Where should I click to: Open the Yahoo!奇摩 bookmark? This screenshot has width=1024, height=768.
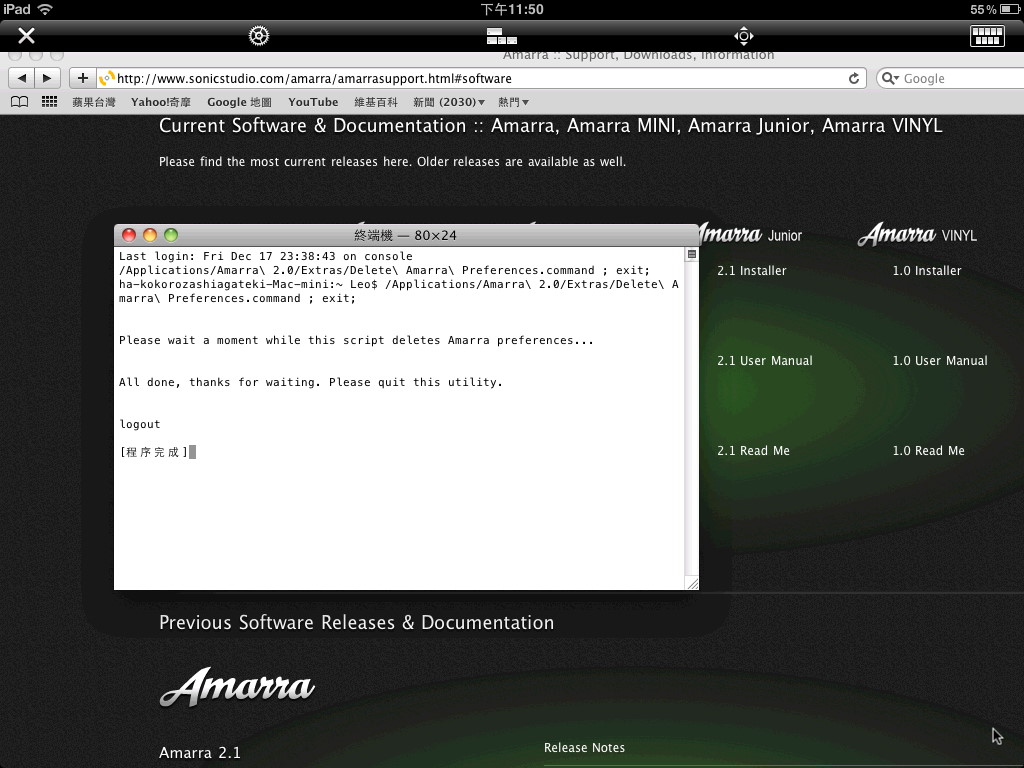pyautogui.click(x=161, y=102)
